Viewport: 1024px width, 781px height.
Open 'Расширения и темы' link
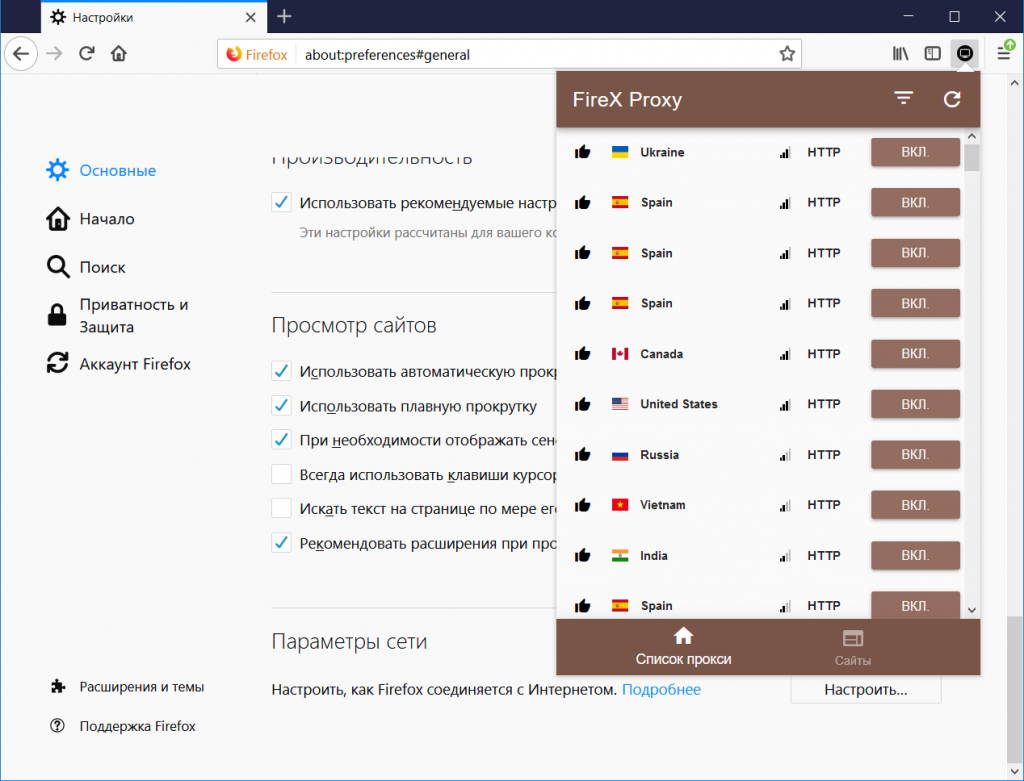[x=127, y=686]
